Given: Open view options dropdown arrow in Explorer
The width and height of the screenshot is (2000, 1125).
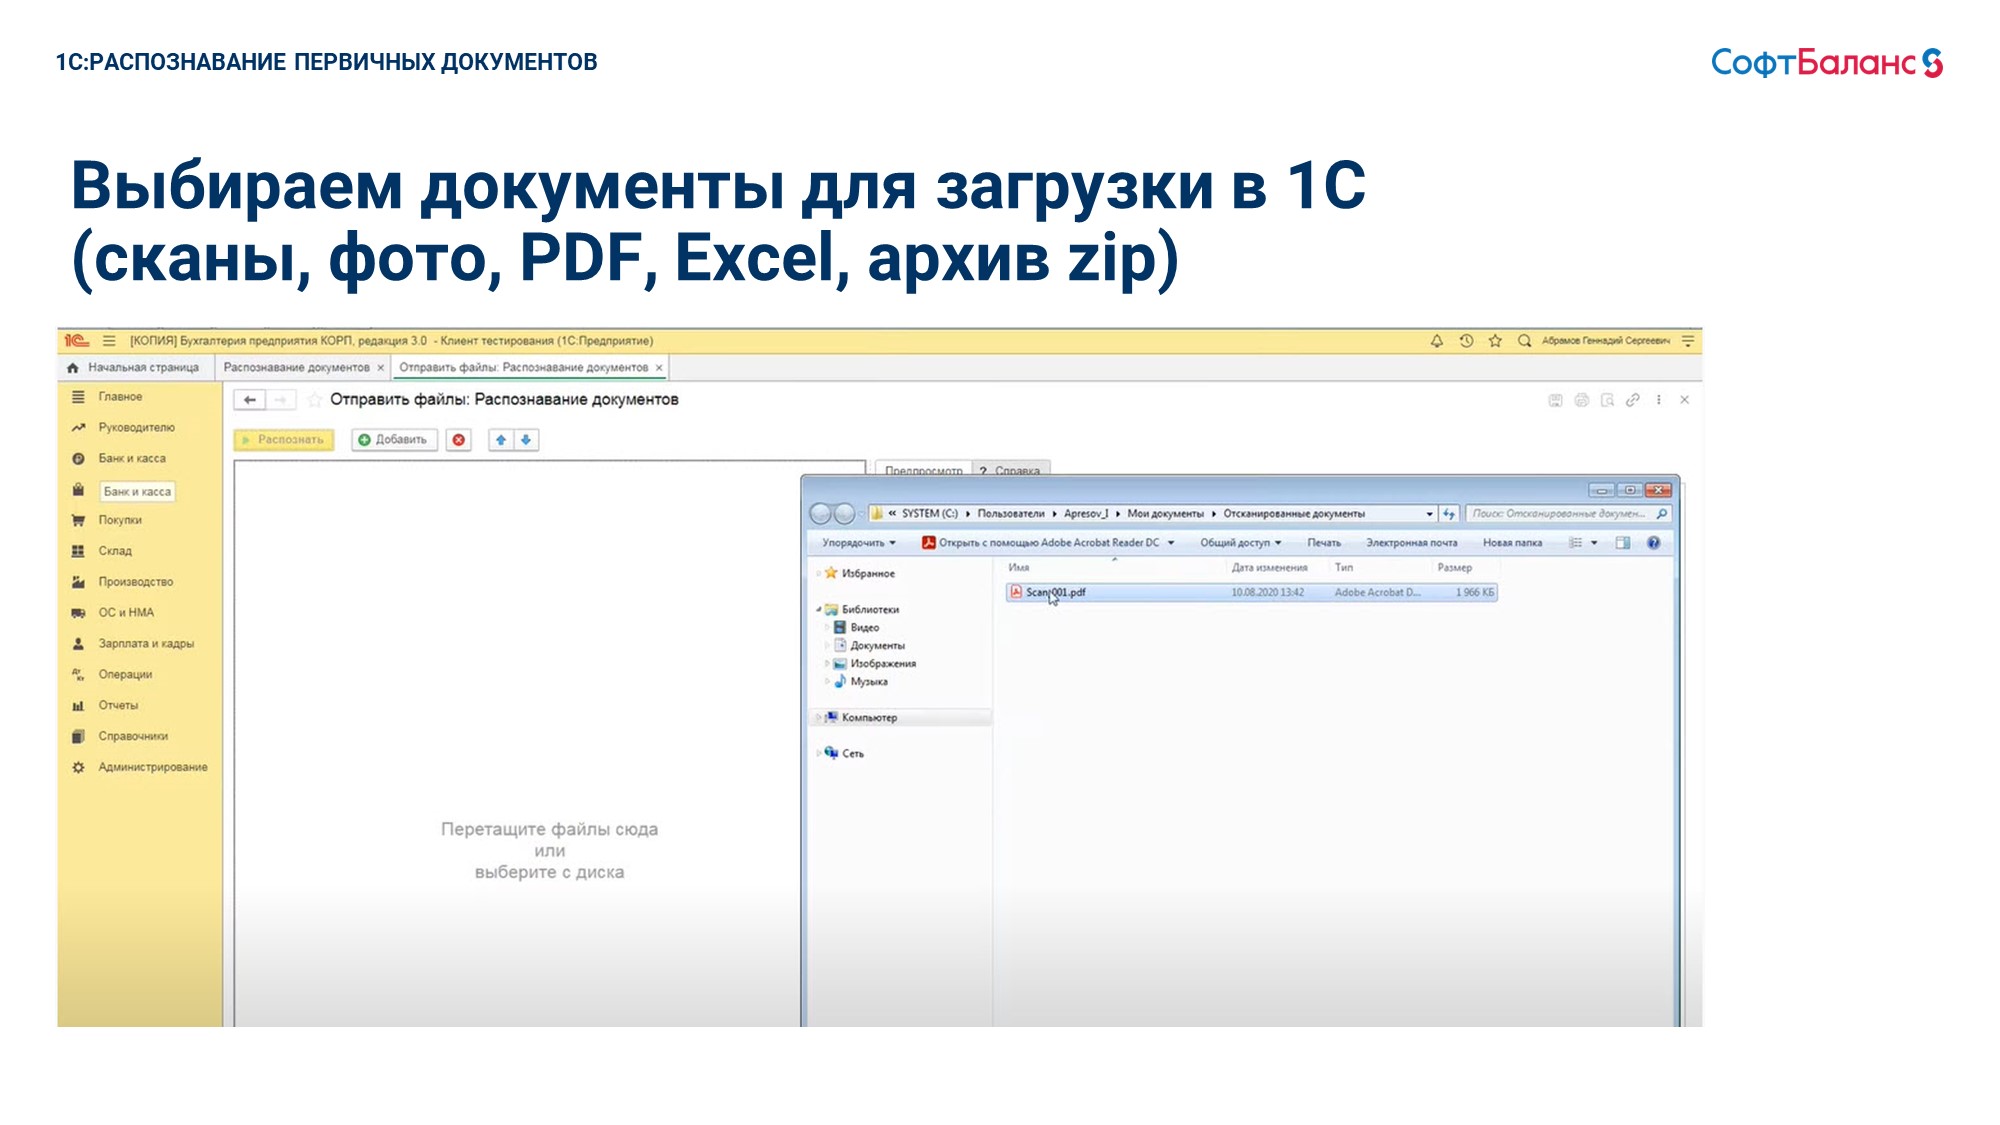Looking at the screenshot, I should pos(1594,543).
